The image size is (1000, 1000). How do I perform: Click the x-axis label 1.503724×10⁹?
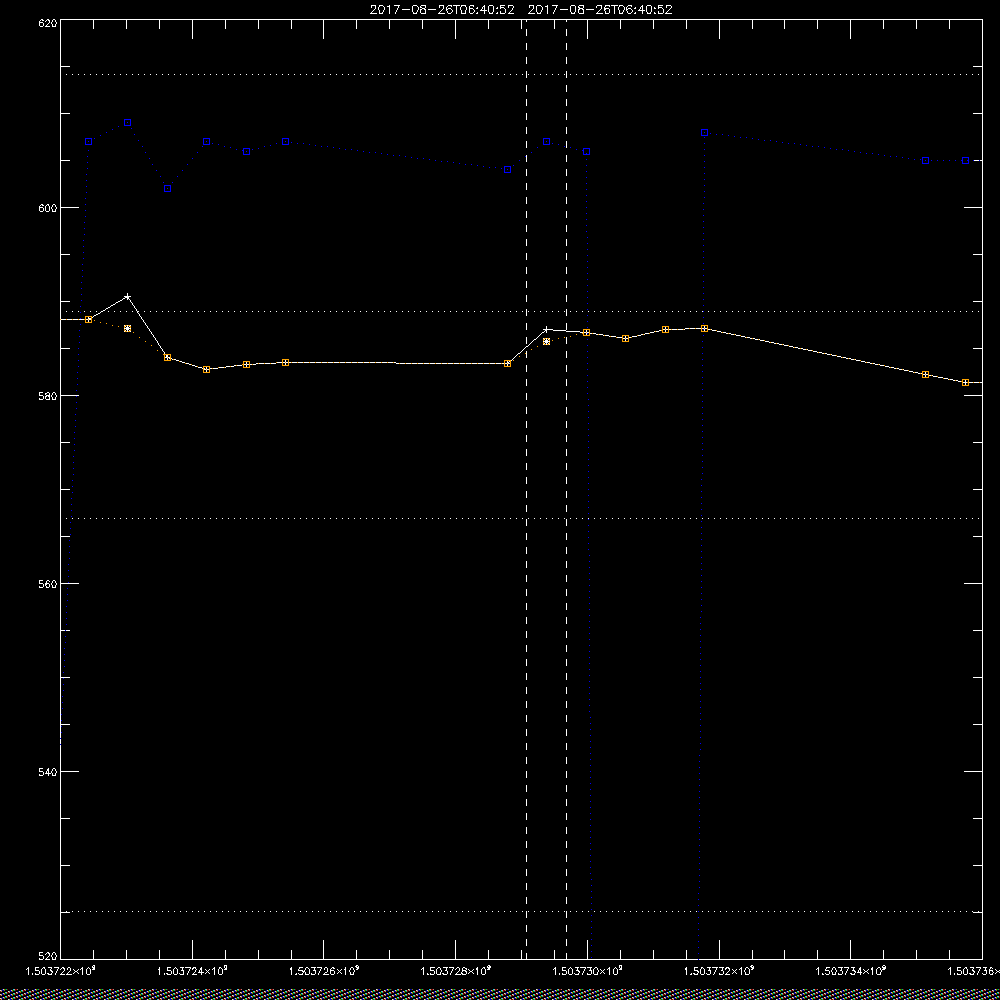(x=192, y=971)
